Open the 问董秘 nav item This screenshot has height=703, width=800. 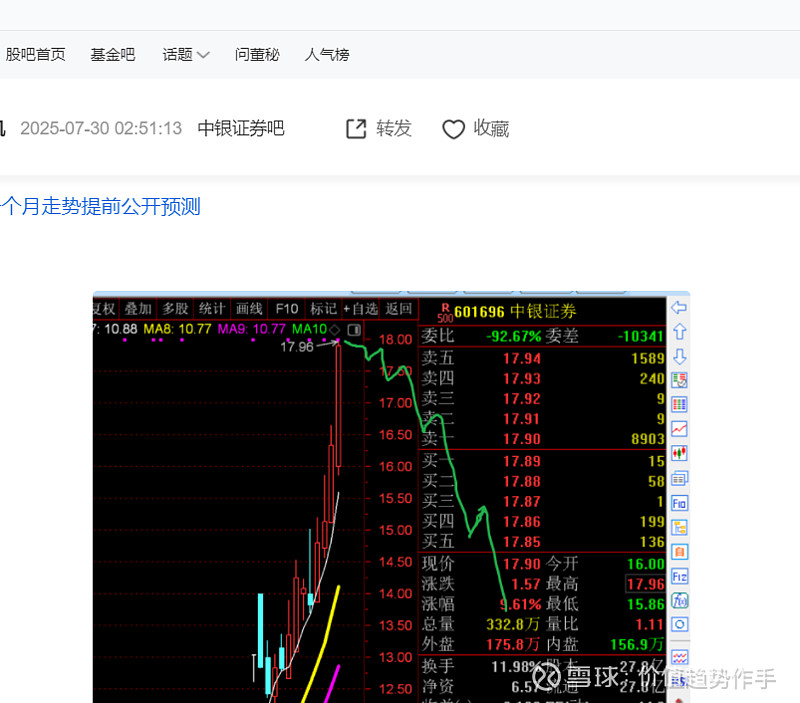point(257,55)
